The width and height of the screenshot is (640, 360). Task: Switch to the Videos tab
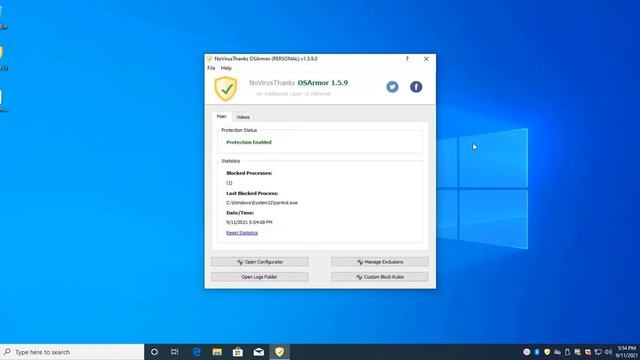[x=243, y=117]
